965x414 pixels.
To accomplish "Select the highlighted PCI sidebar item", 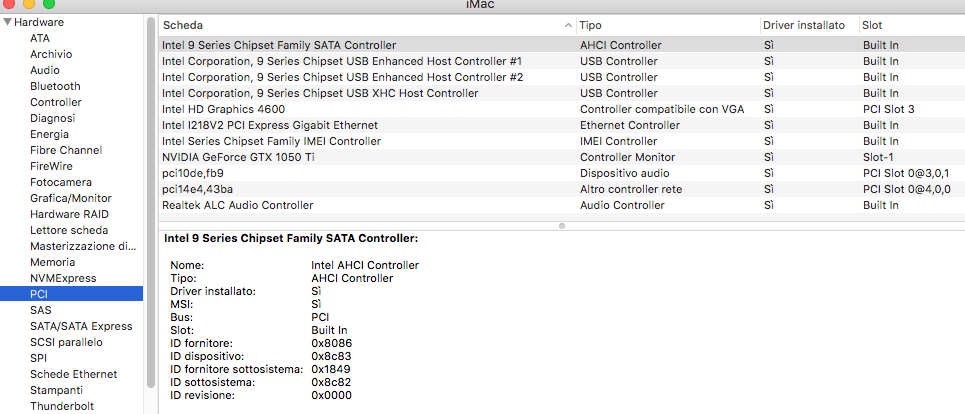I will (71, 294).
